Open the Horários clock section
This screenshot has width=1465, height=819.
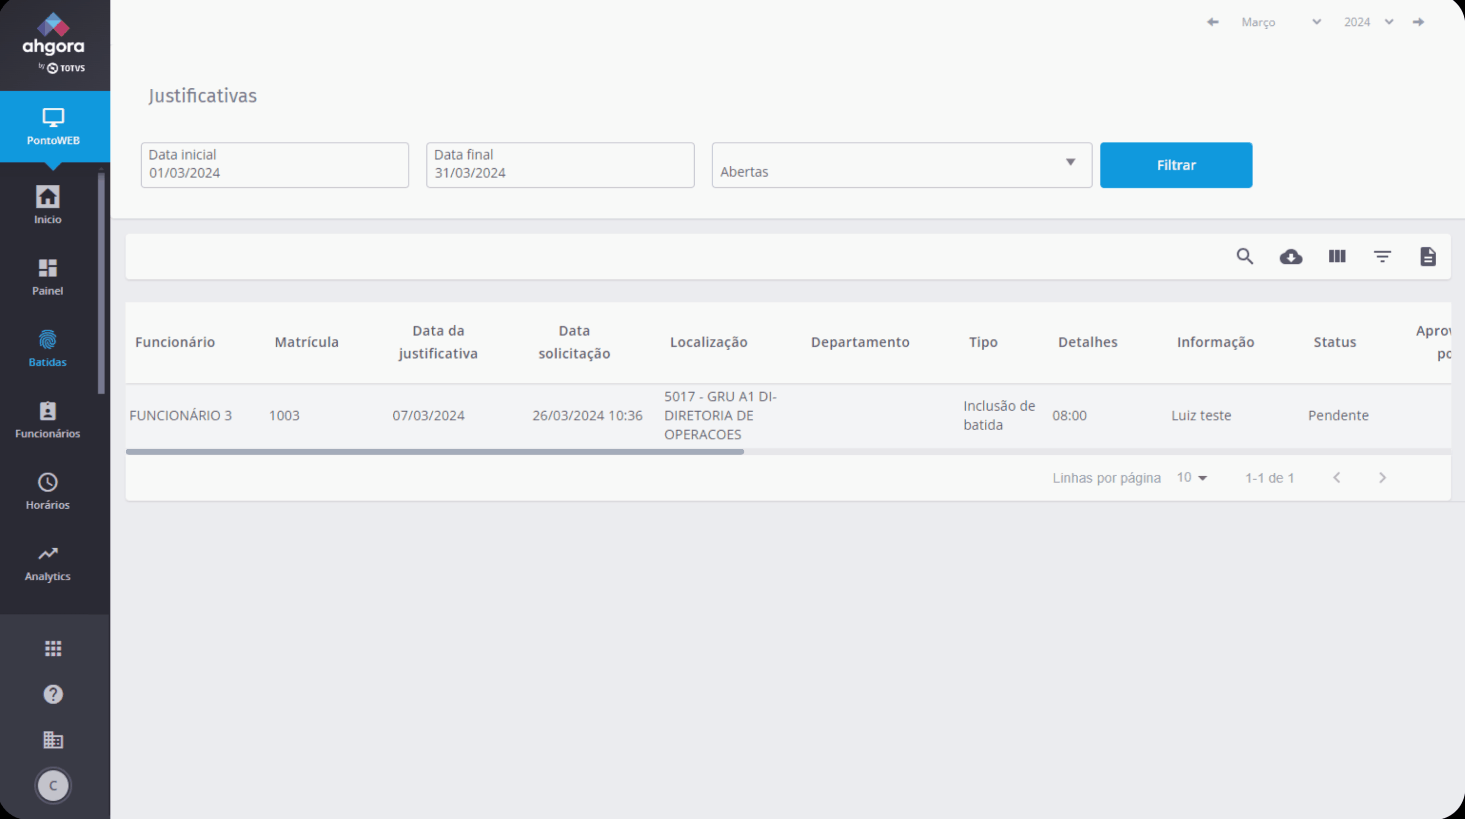(48, 491)
